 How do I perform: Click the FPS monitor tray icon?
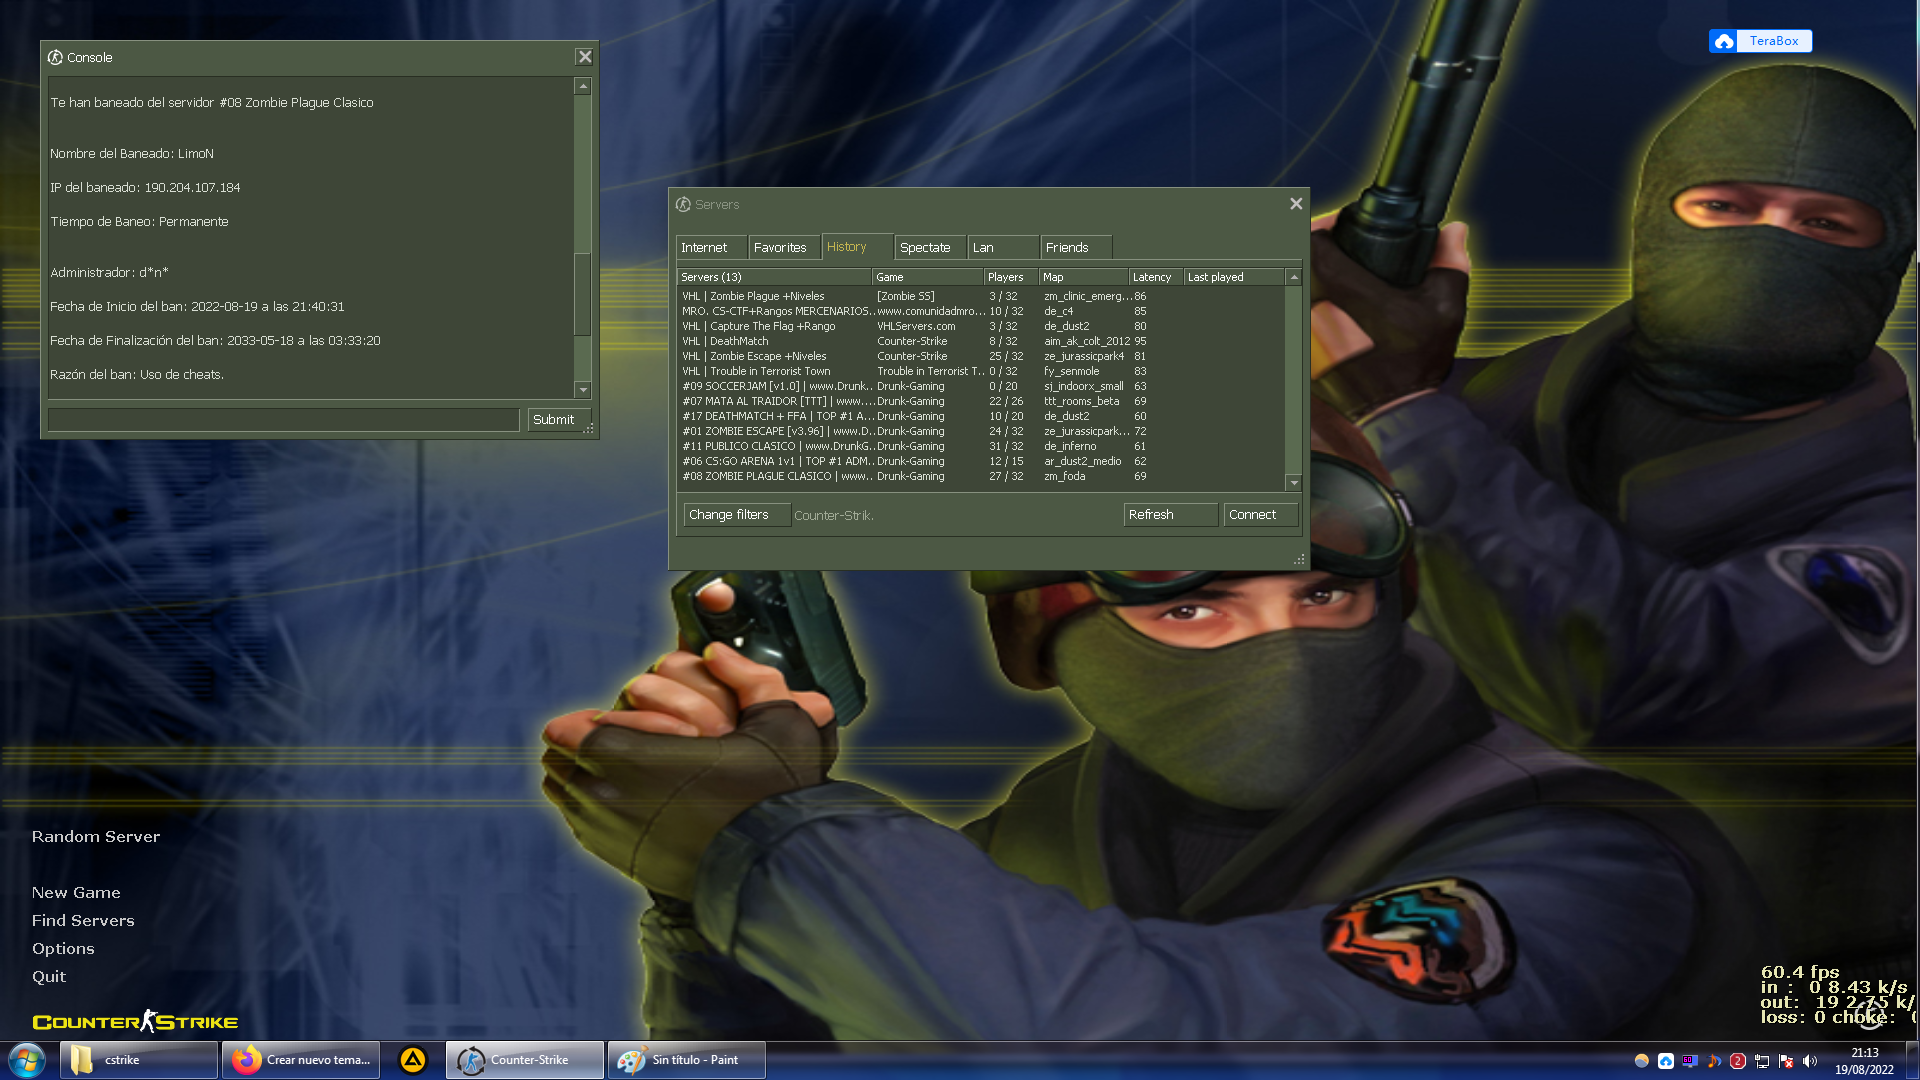(1690, 1061)
